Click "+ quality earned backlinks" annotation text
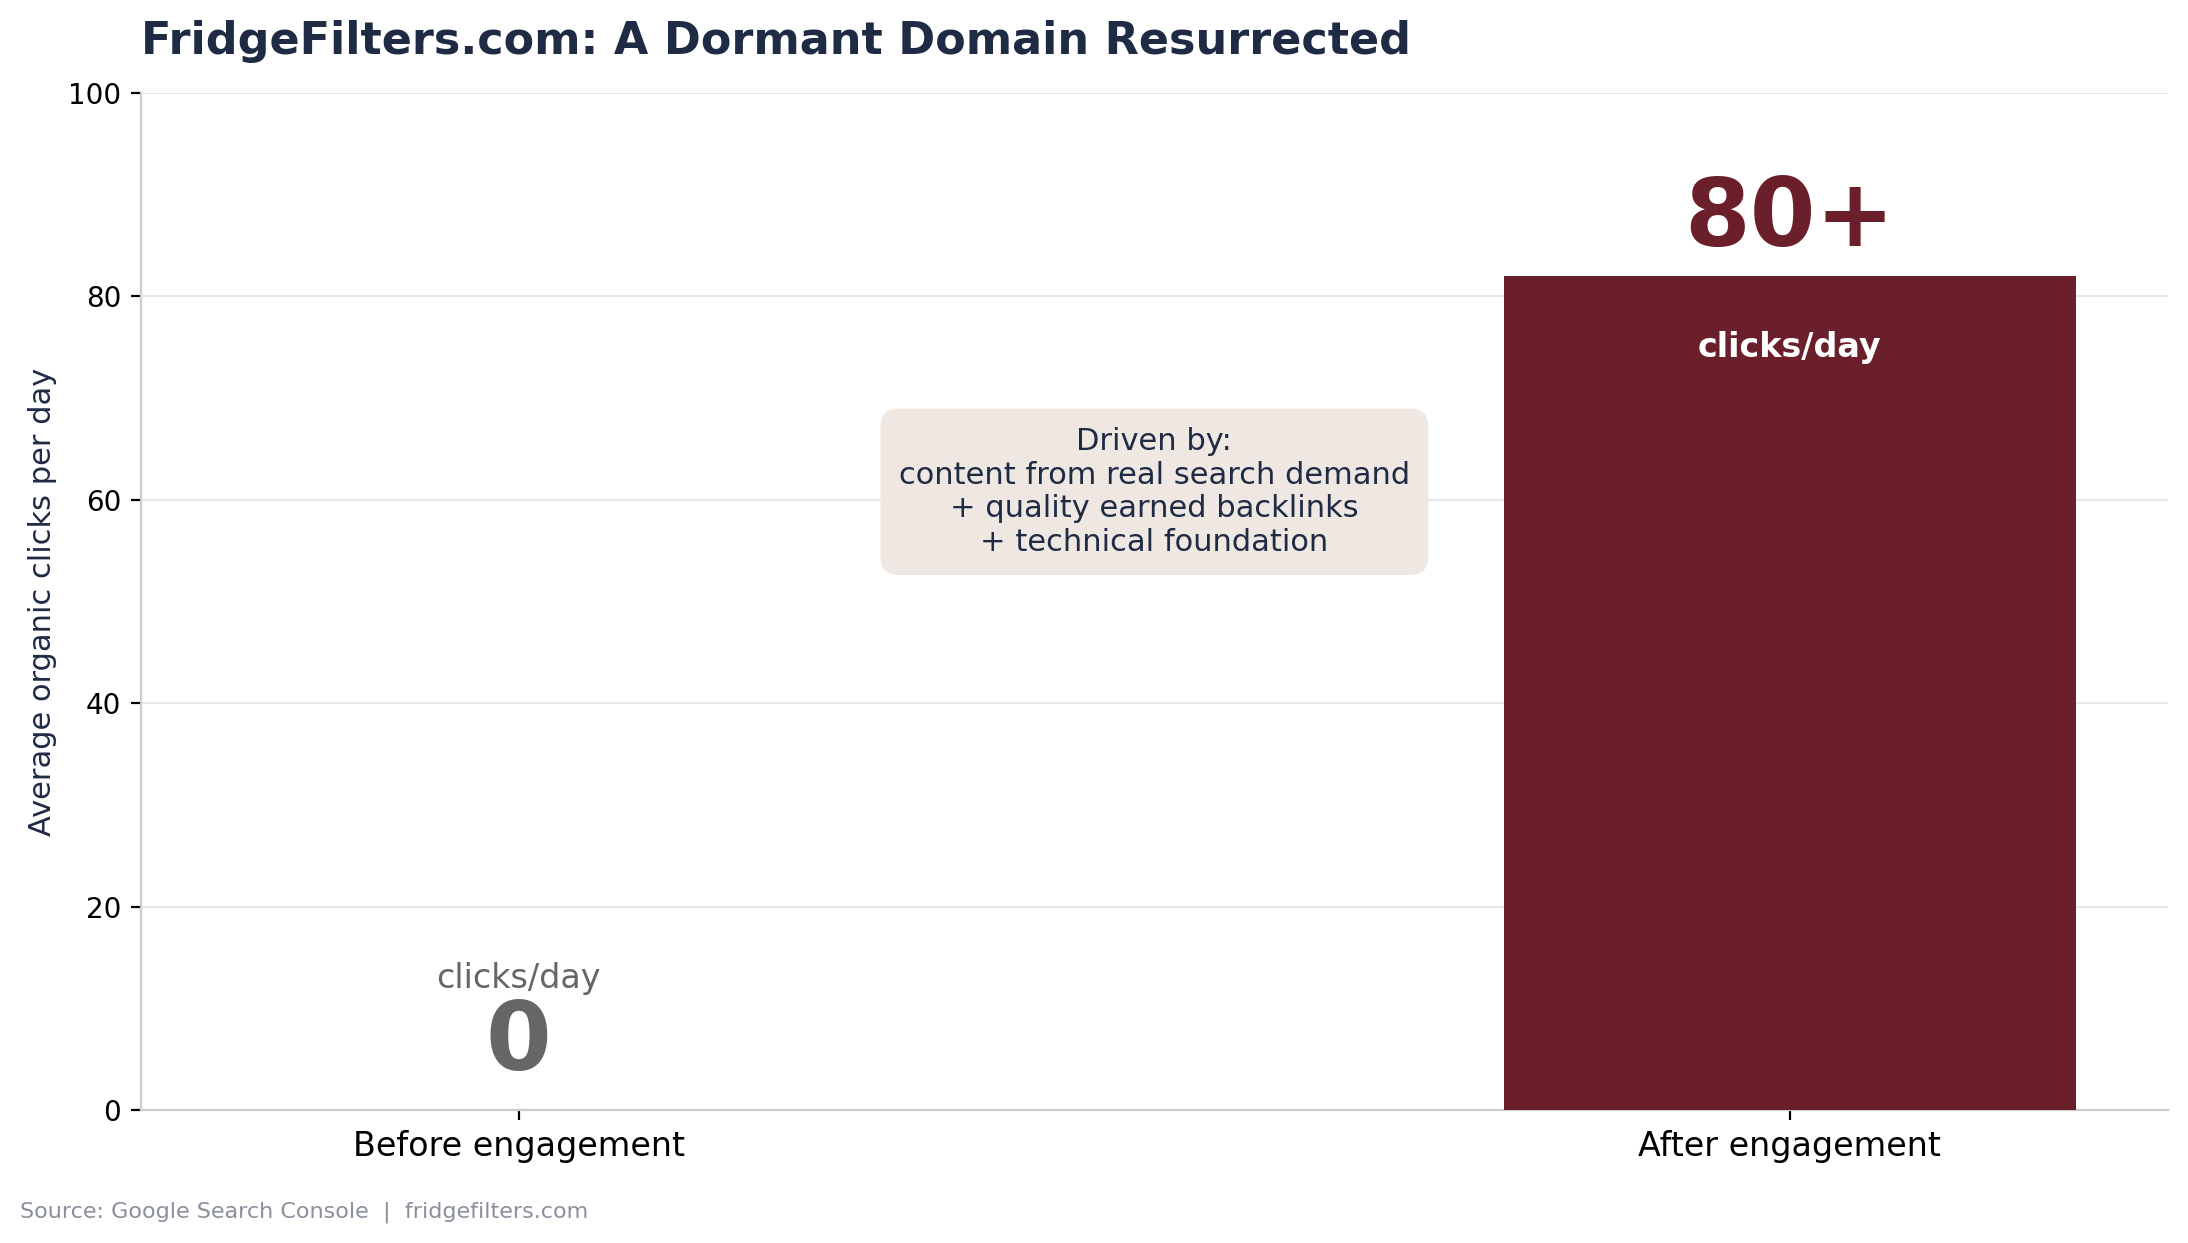Screen dimensions: 2188x1243 tap(1154, 507)
